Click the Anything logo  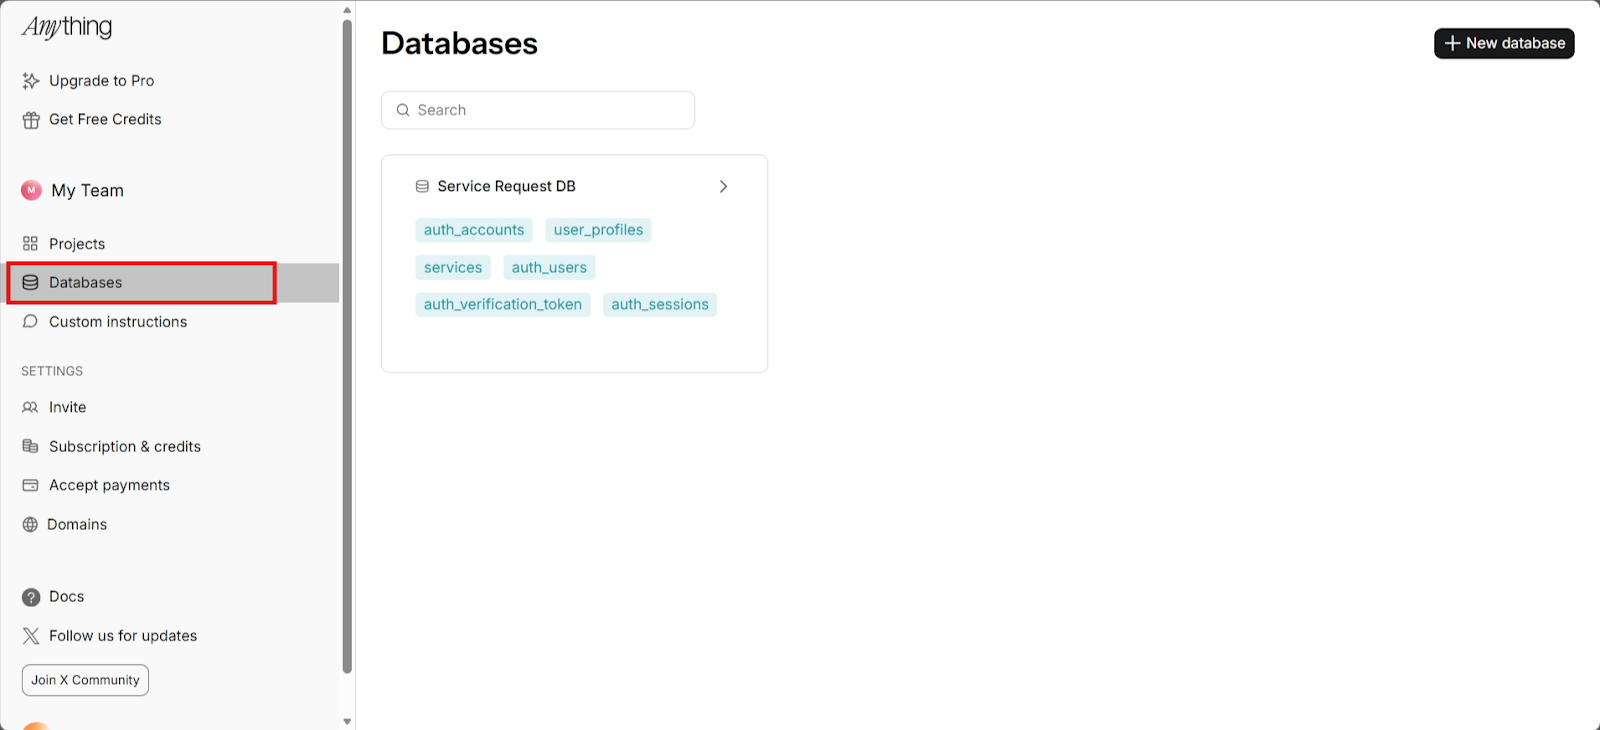67,27
